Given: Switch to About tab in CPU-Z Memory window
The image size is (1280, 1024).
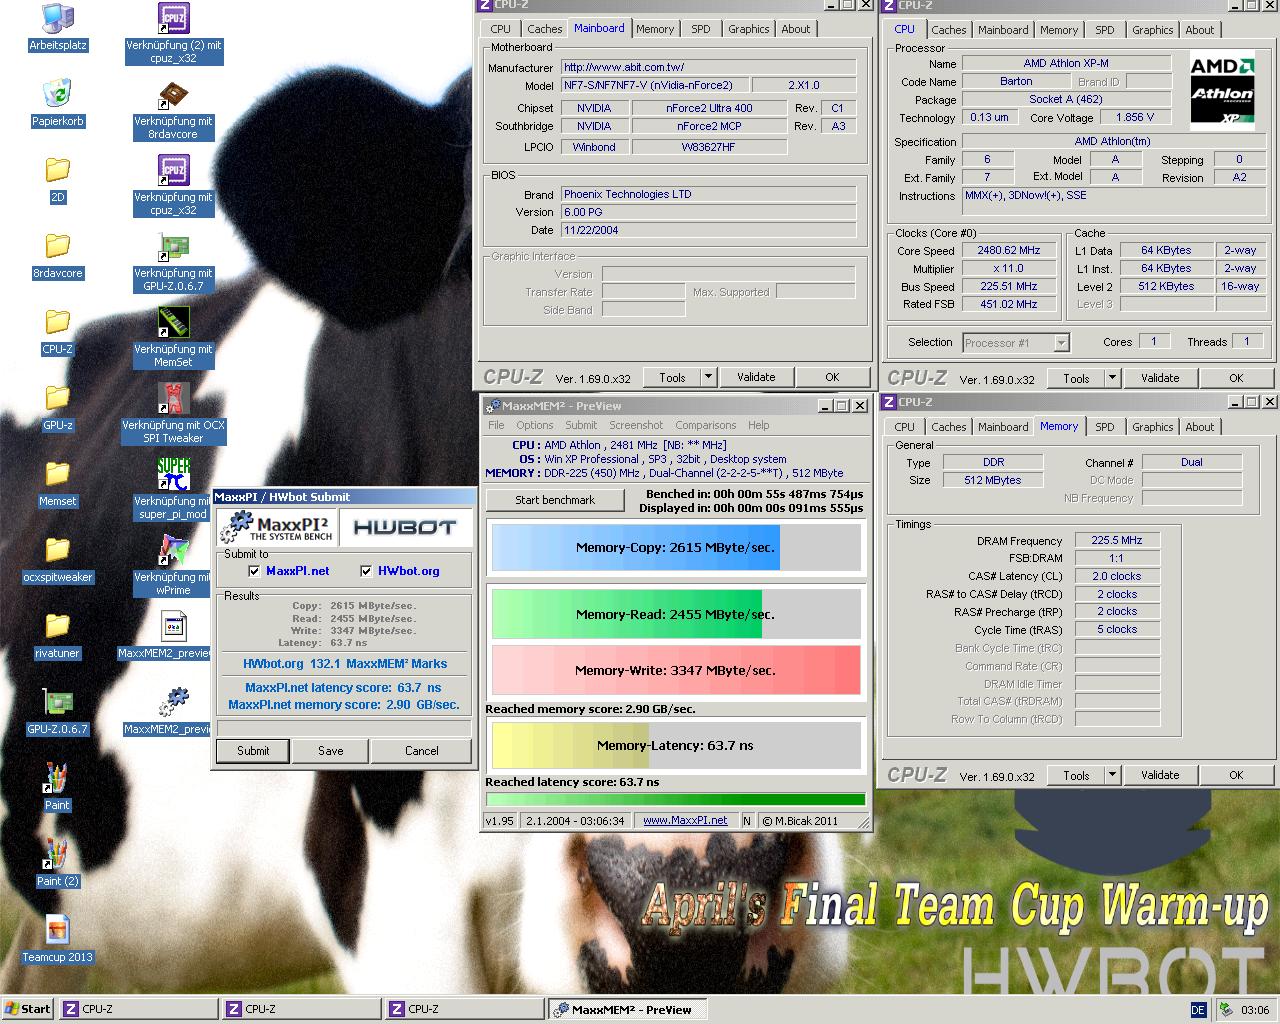Looking at the screenshot, I should tap(1200, 427).
